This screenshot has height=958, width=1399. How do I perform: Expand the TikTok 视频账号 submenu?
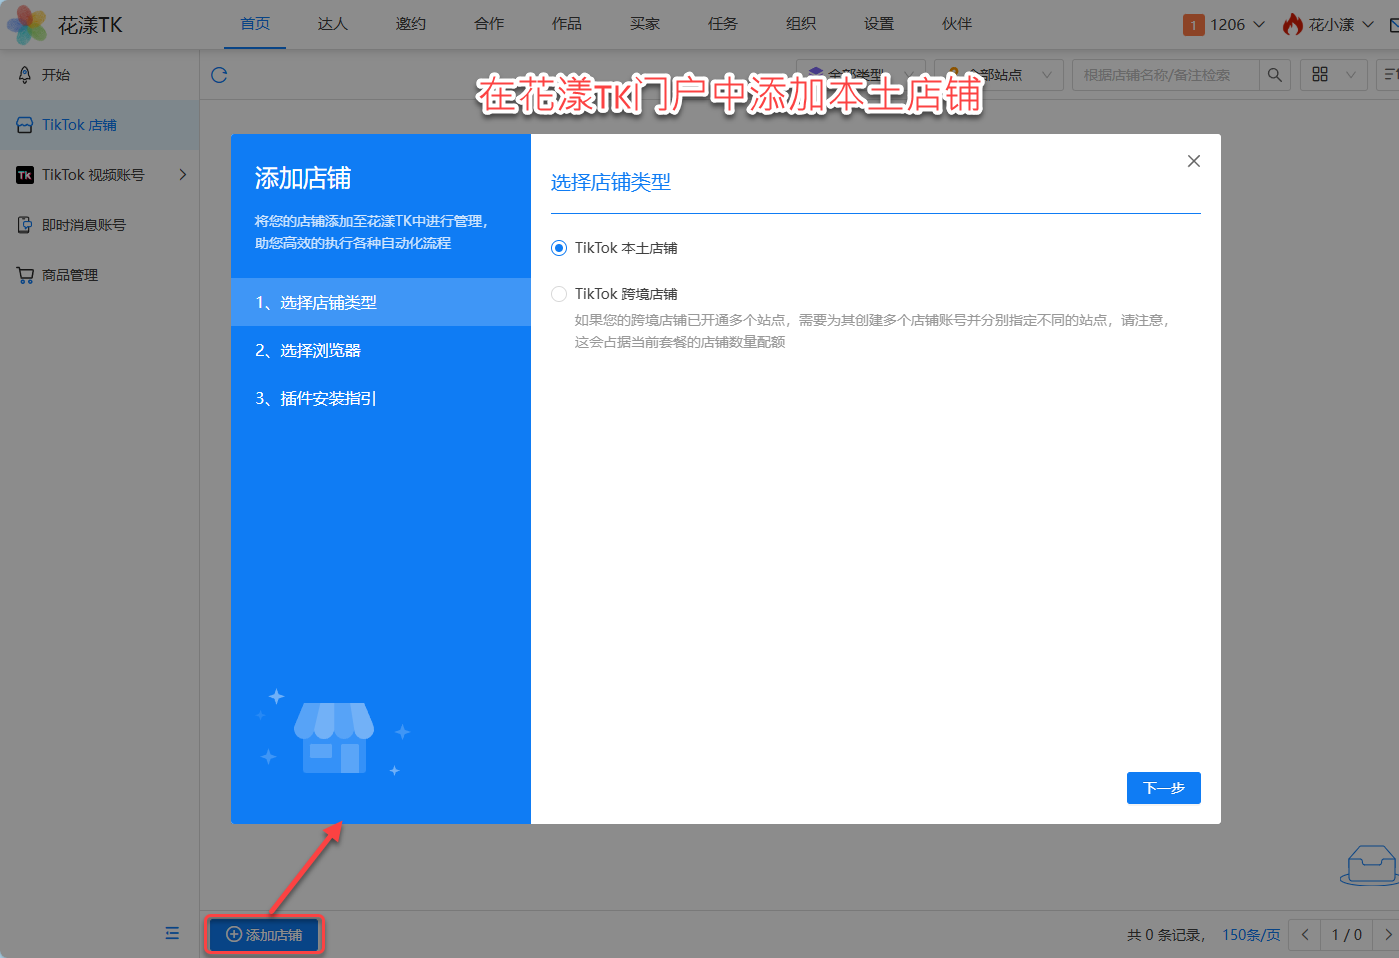click(x=183, y=175)
